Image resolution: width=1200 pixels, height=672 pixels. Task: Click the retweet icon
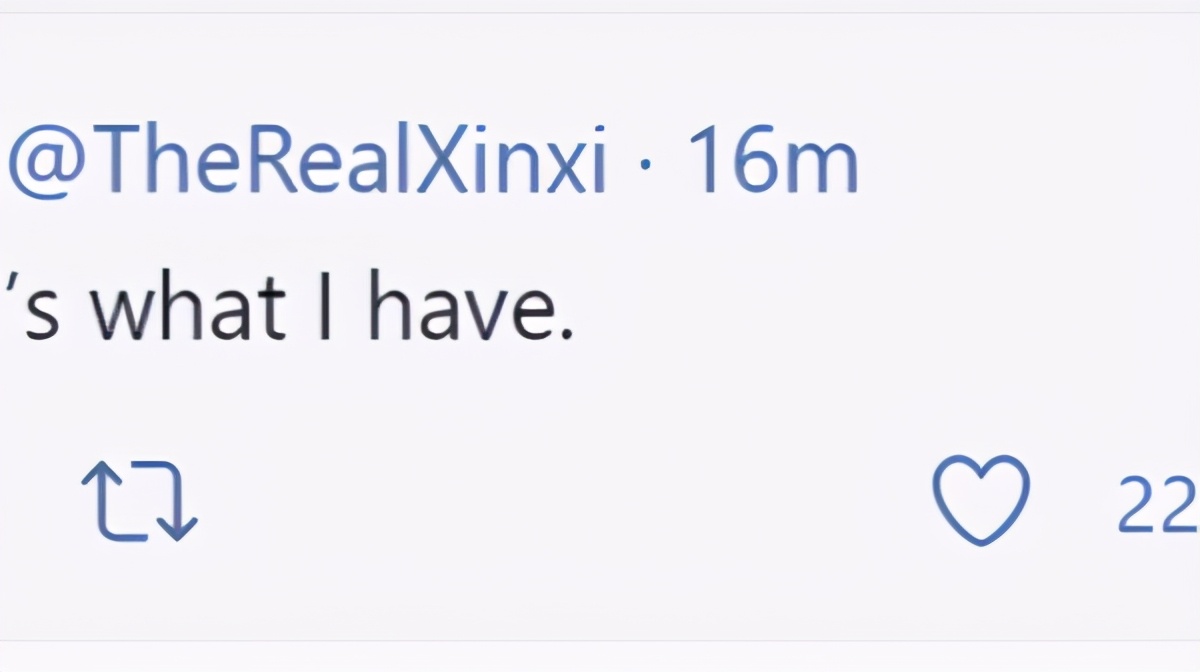click(139, 502)
